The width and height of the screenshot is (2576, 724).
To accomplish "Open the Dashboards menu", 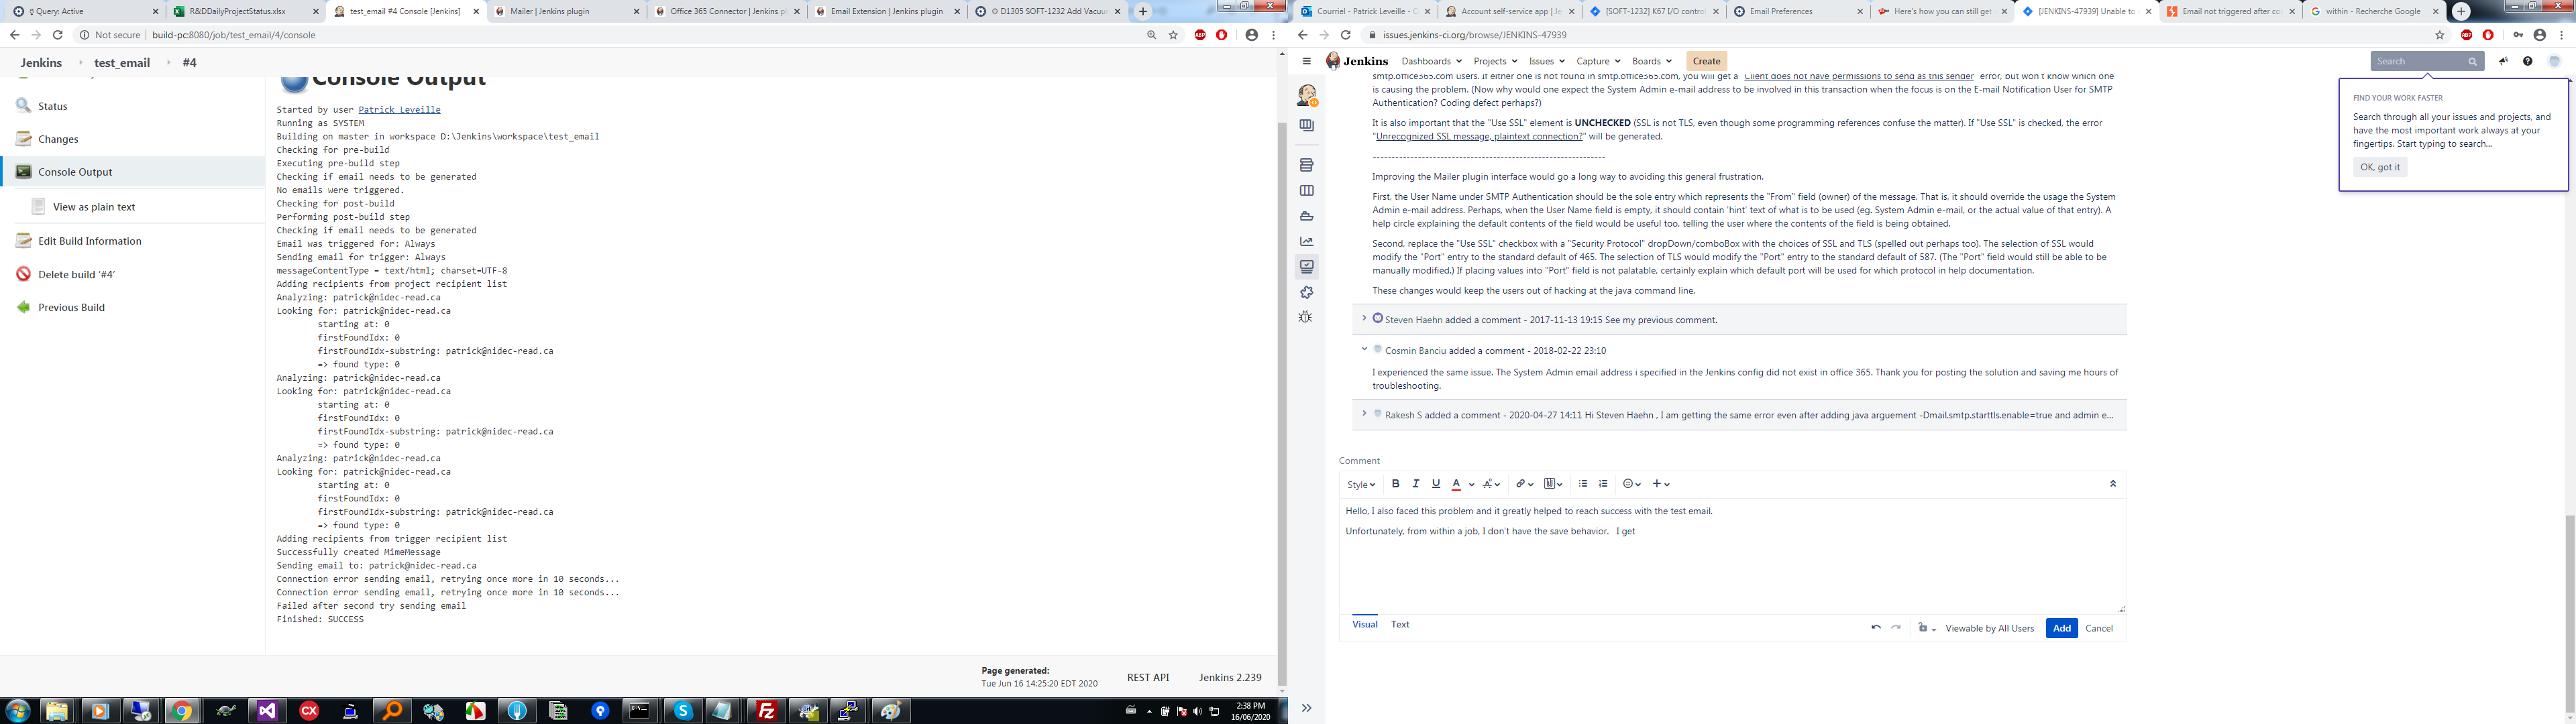I will [1431, 62].
